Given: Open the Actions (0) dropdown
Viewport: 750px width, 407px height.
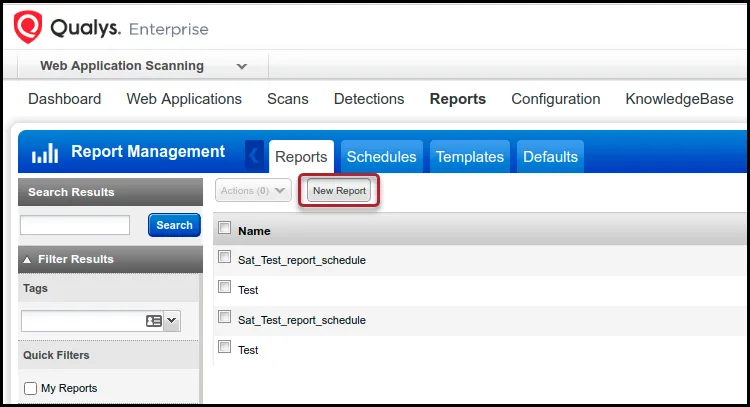Looking at the screenshot, I should pos(253,190).
